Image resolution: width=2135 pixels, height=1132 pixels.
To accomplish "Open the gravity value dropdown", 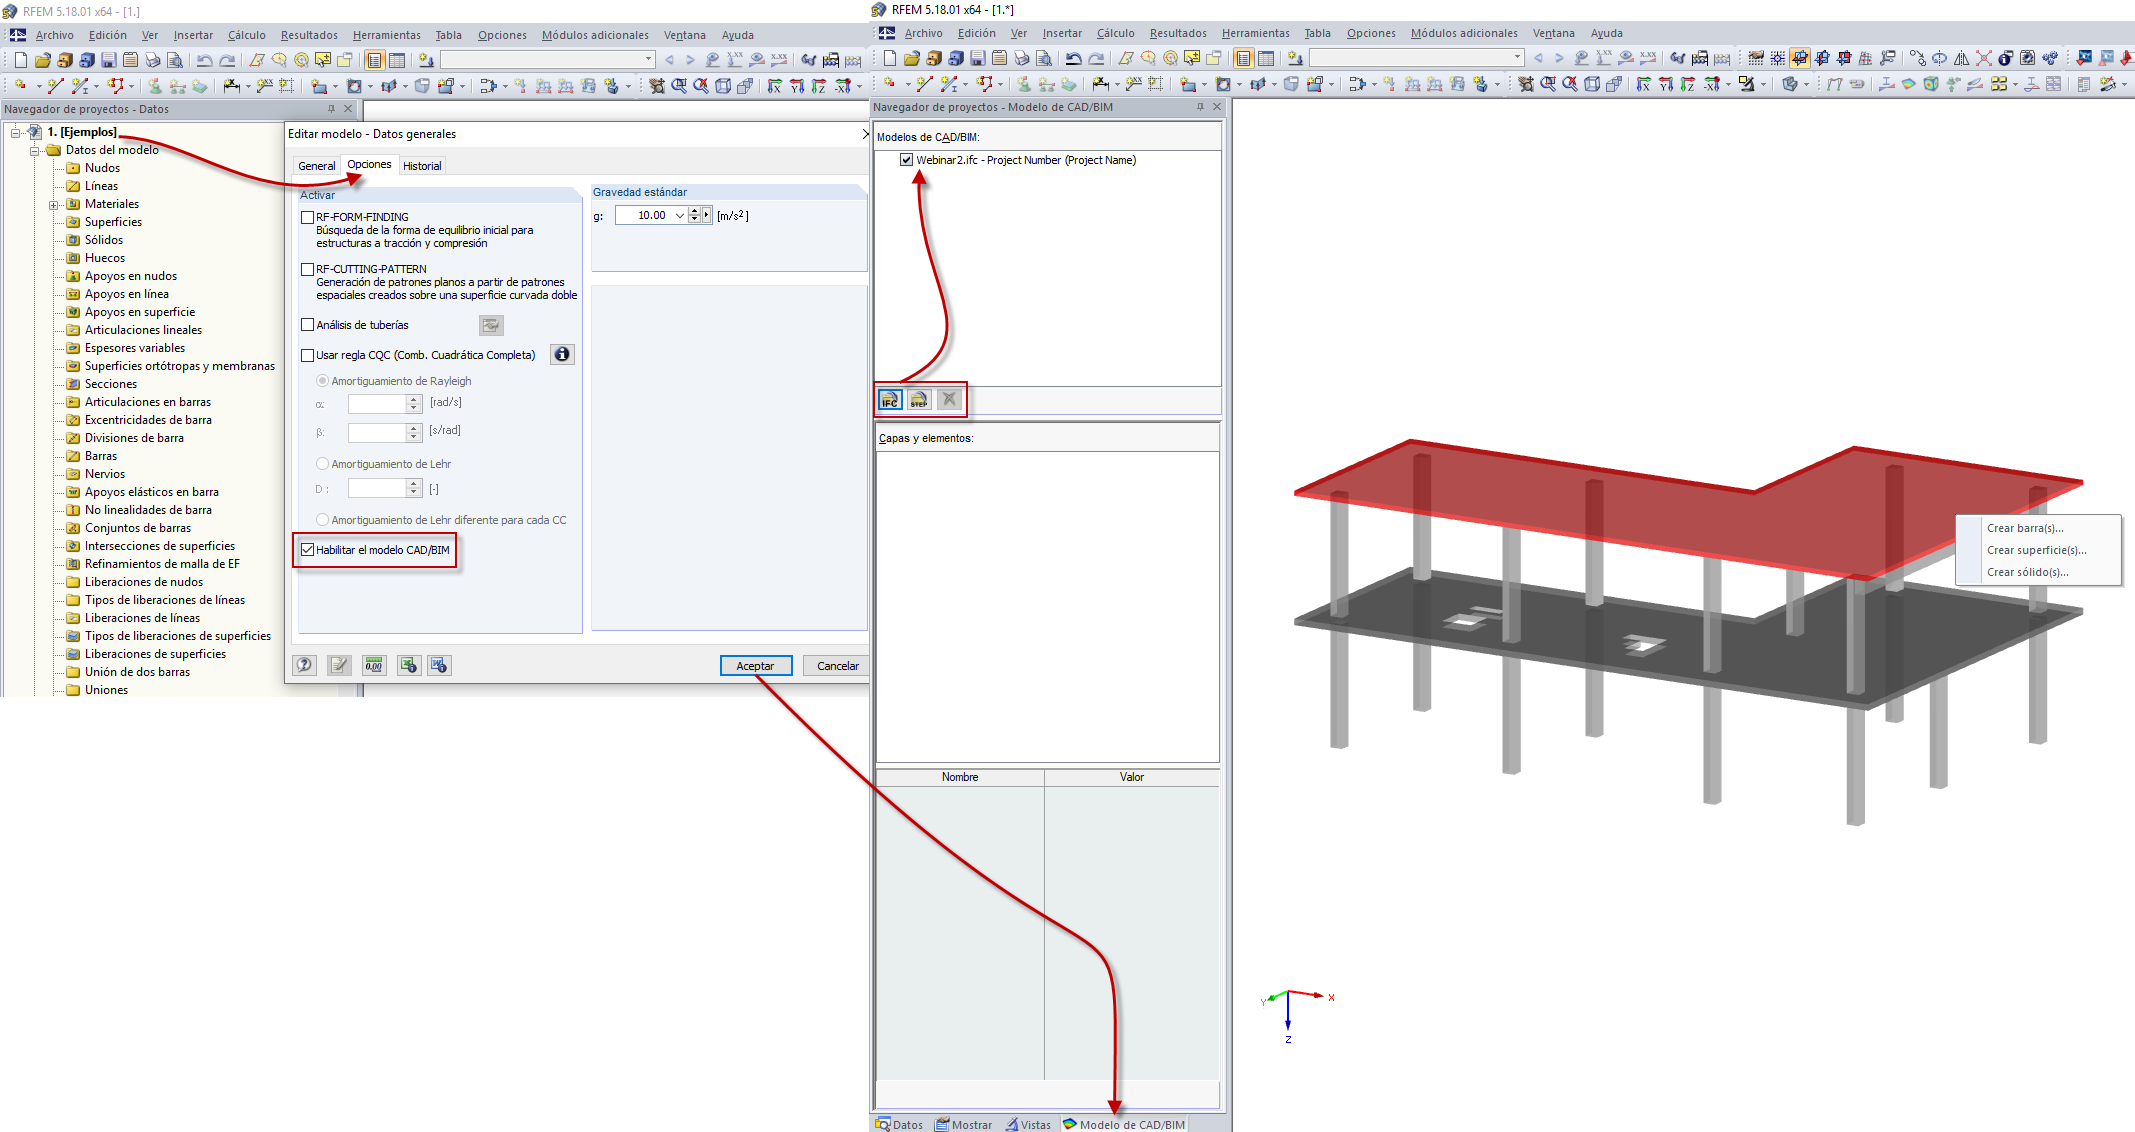I will 679,215.
